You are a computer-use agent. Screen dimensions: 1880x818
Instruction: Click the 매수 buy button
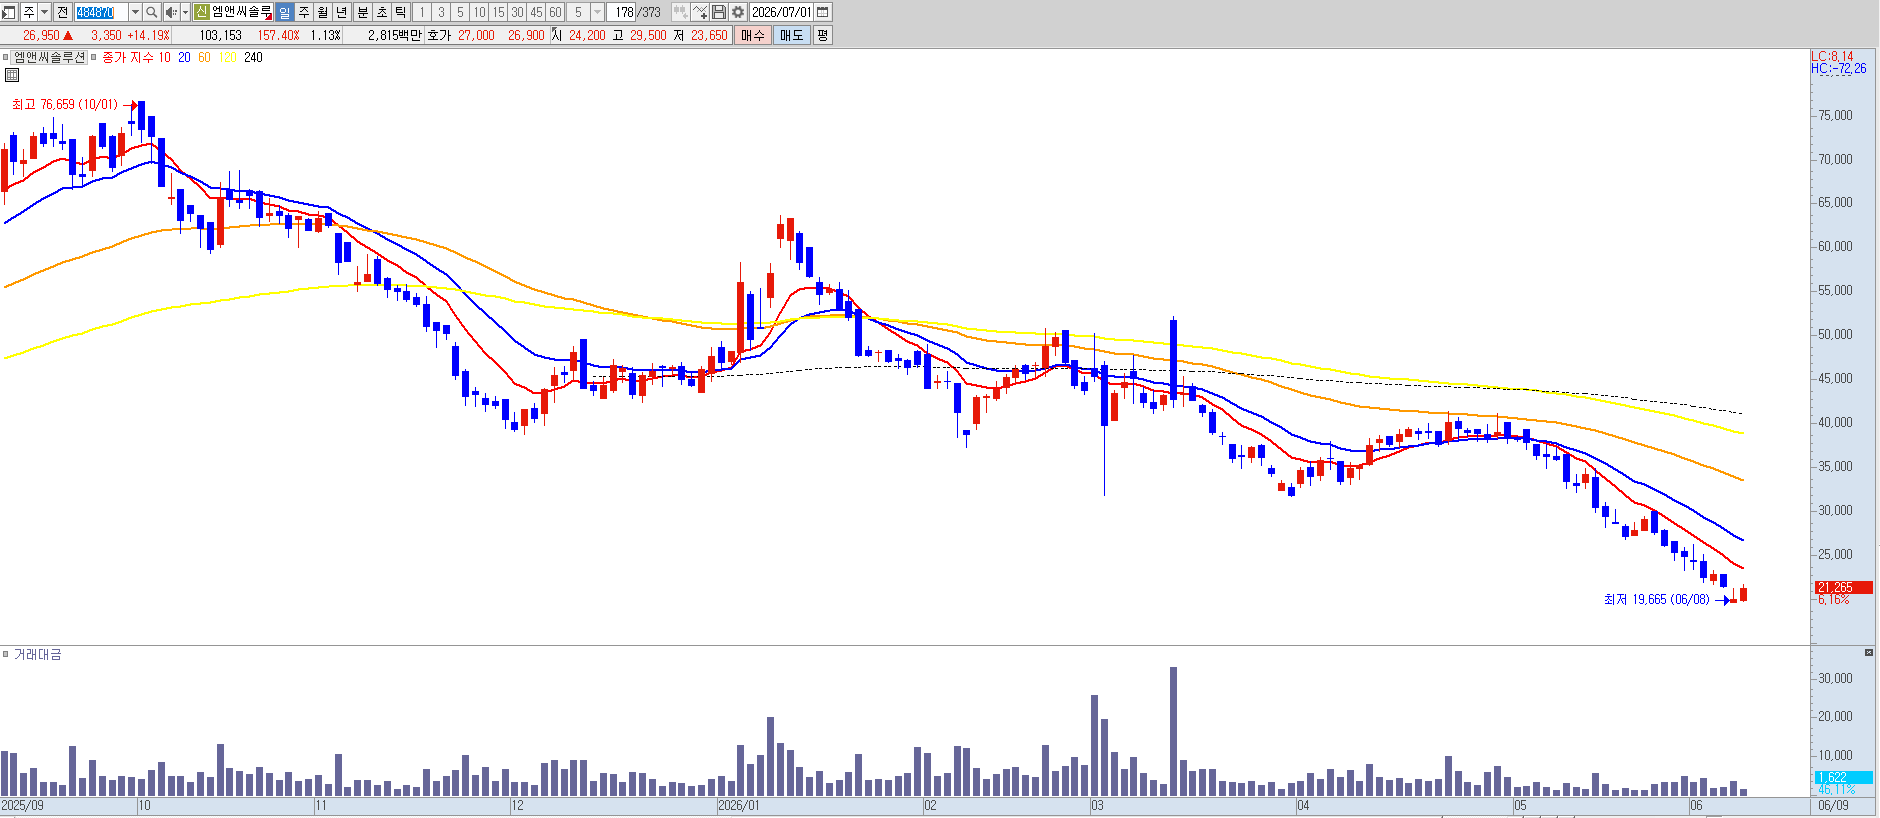[x=752, y=35]
